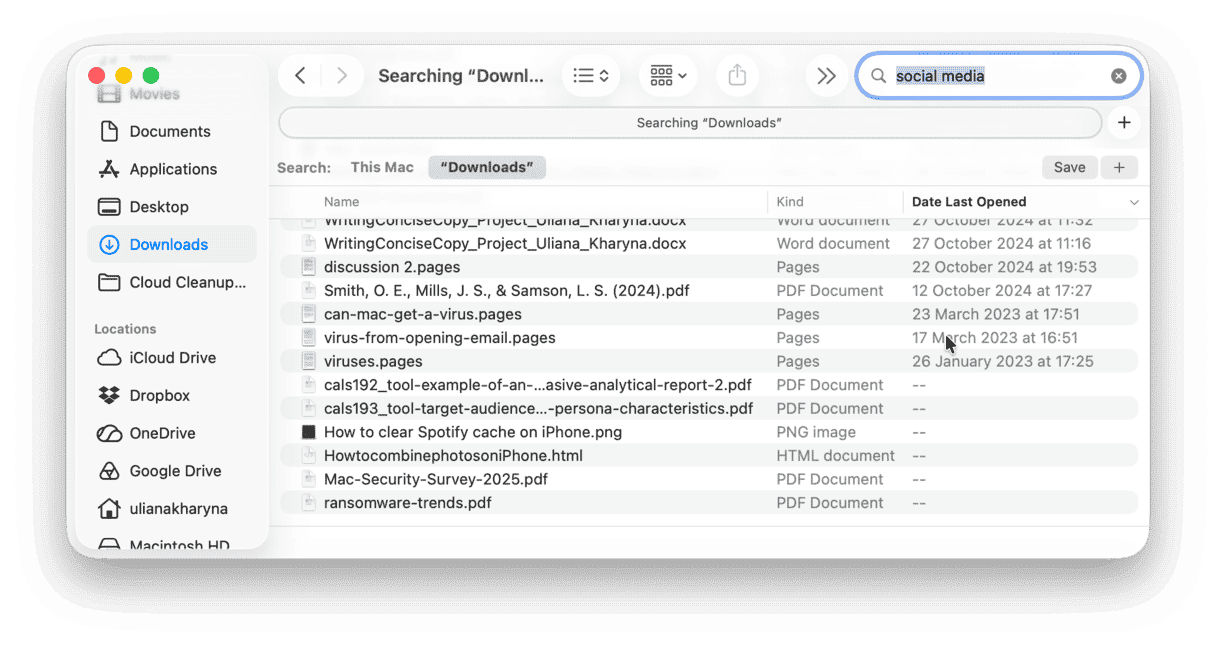Clear the search field with the x
1216x646 pixels.
click(x=1118, y=76)
